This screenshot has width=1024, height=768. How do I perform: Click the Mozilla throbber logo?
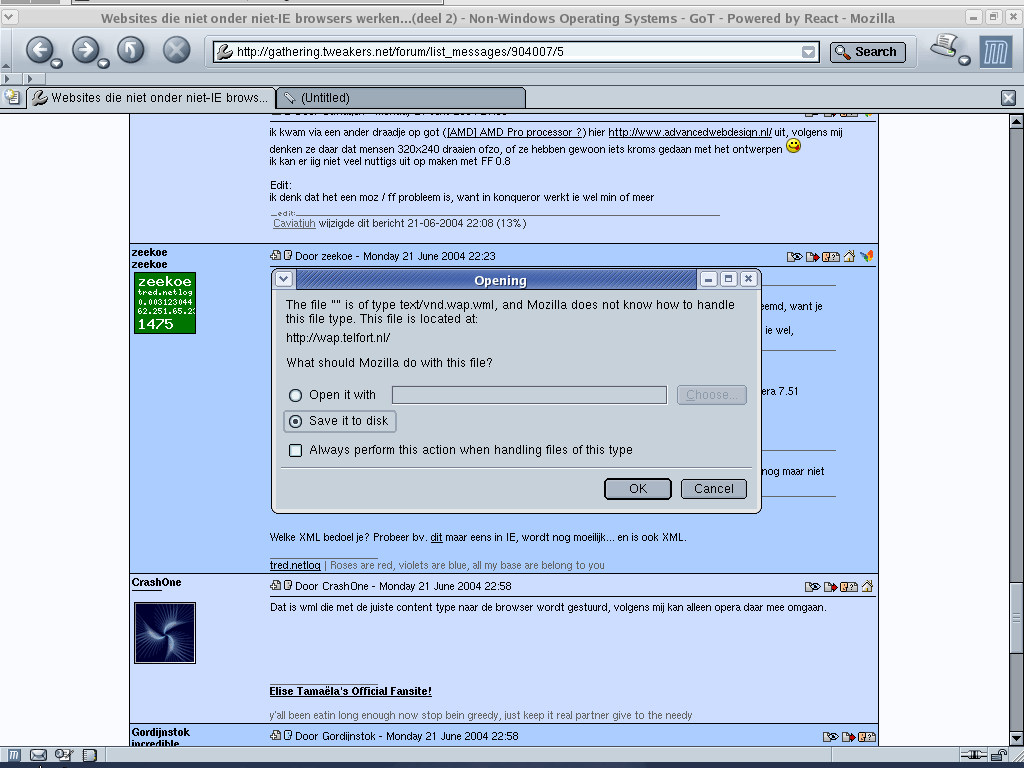tap(995, 52)
